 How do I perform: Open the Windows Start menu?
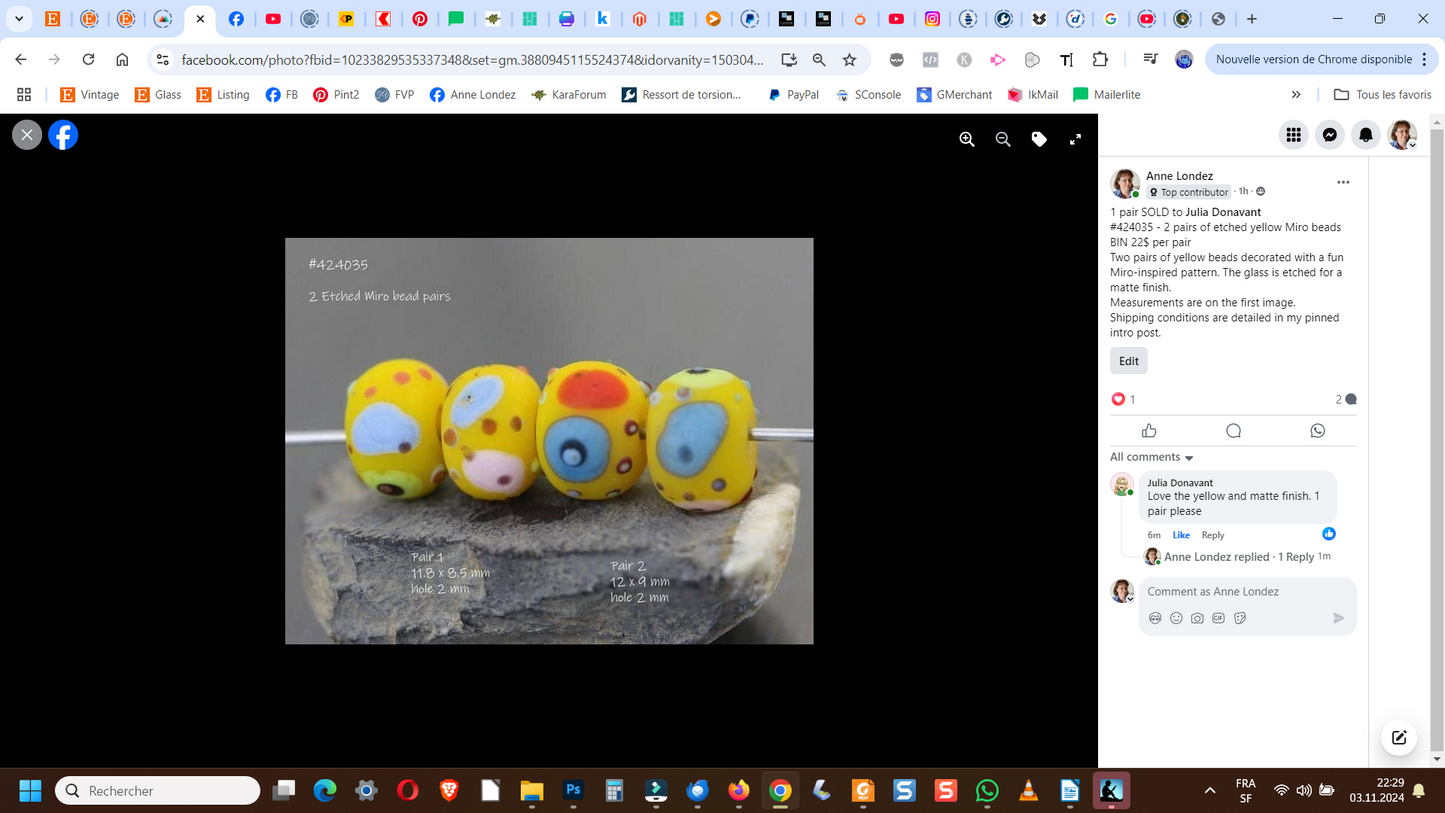(30, 791)
